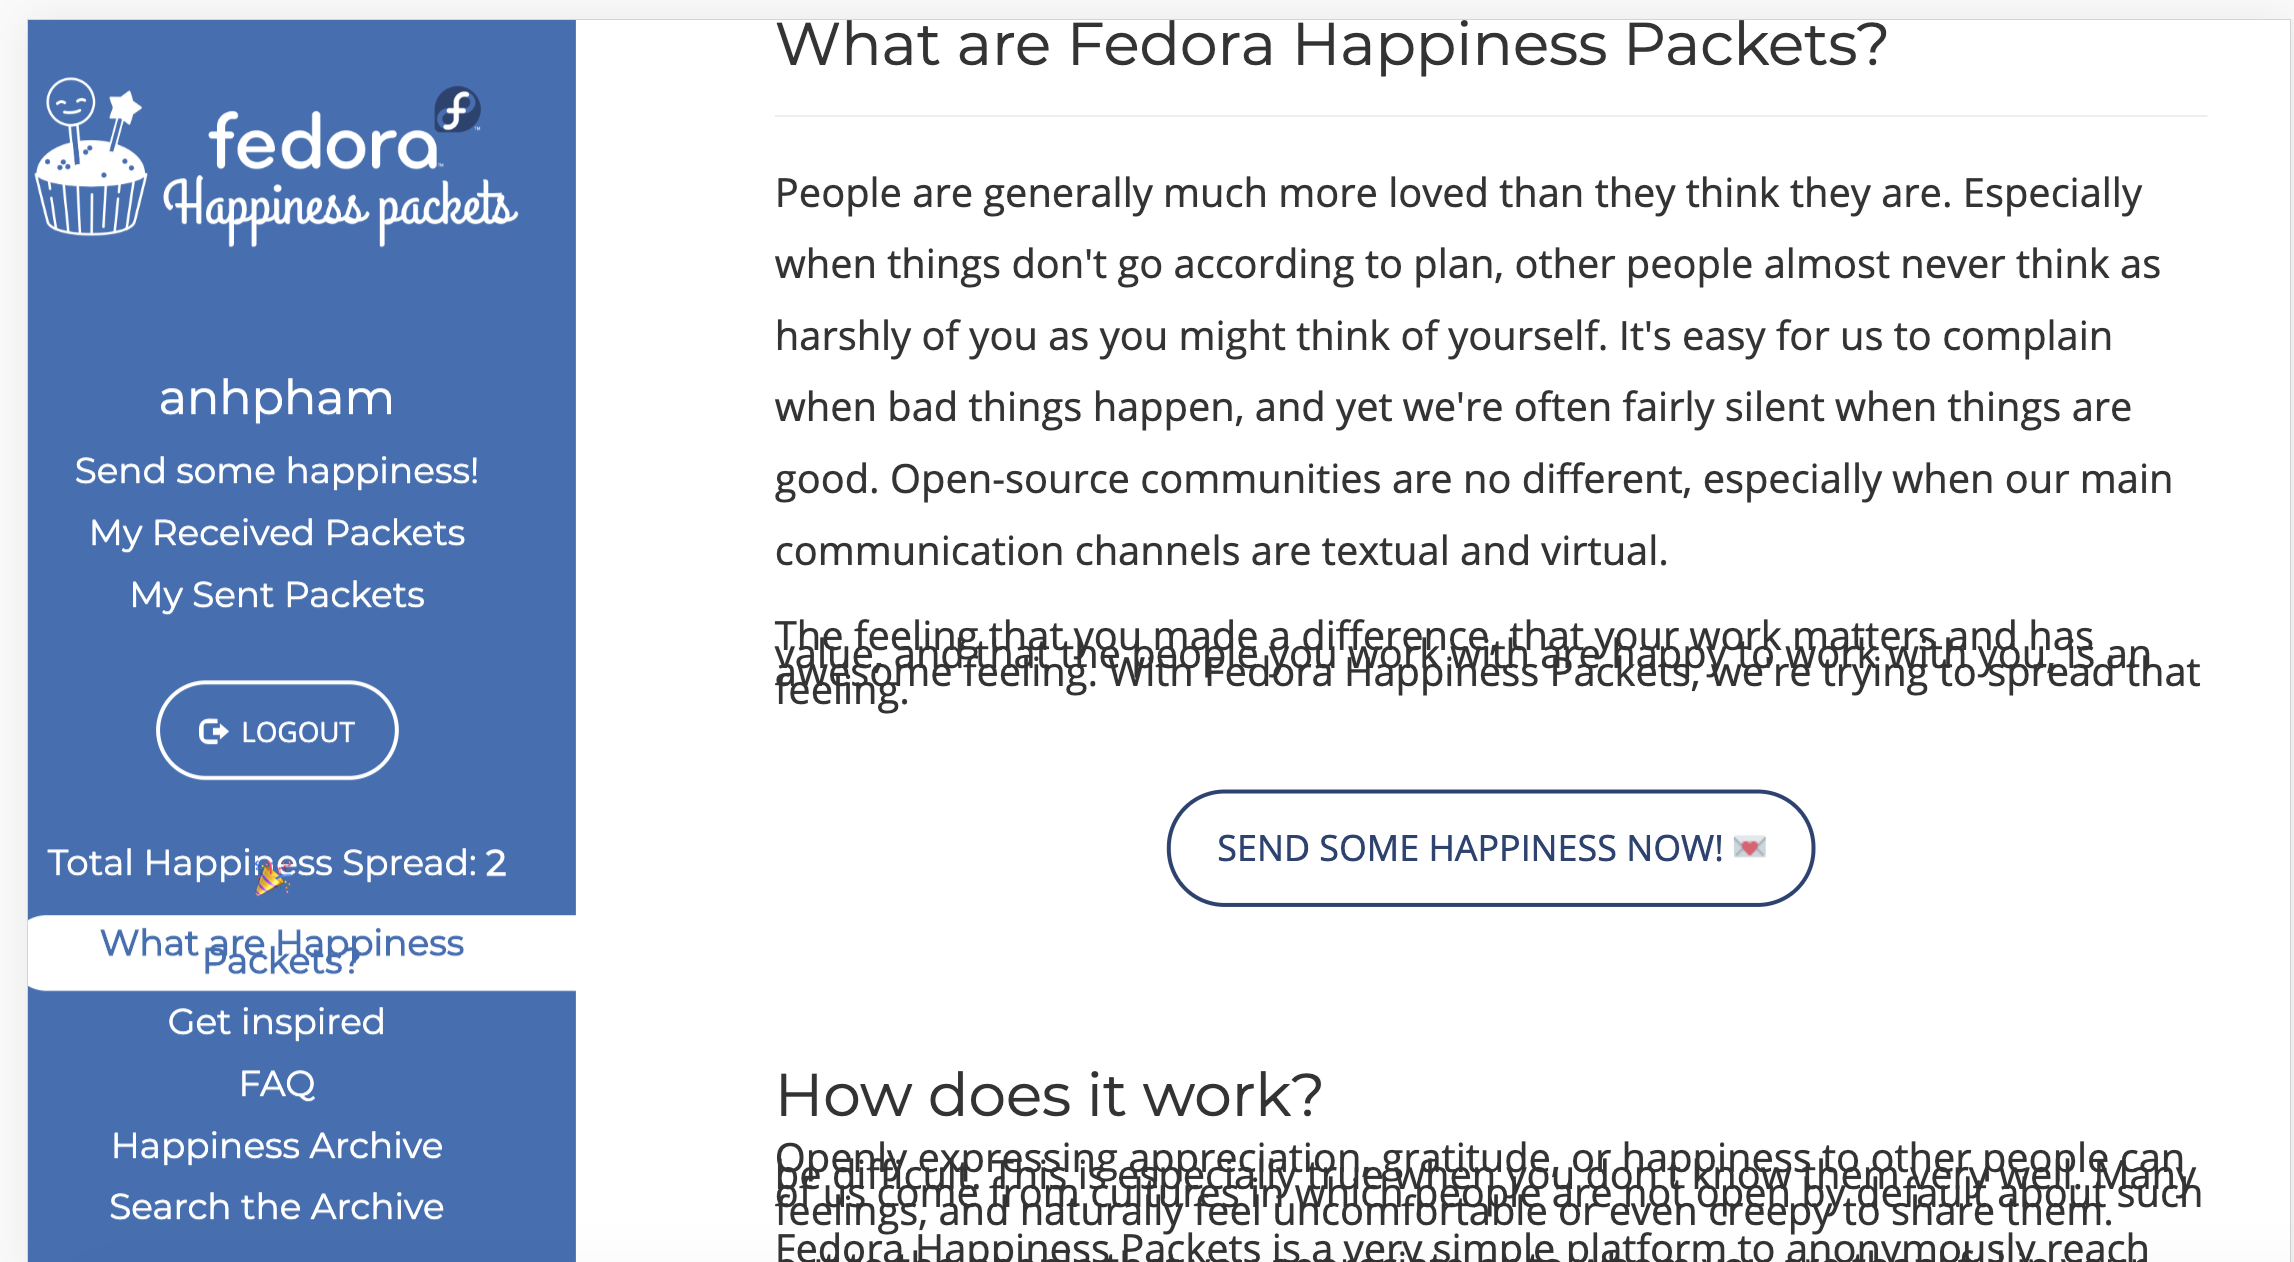Browse the Happiness Archive

277,1146
